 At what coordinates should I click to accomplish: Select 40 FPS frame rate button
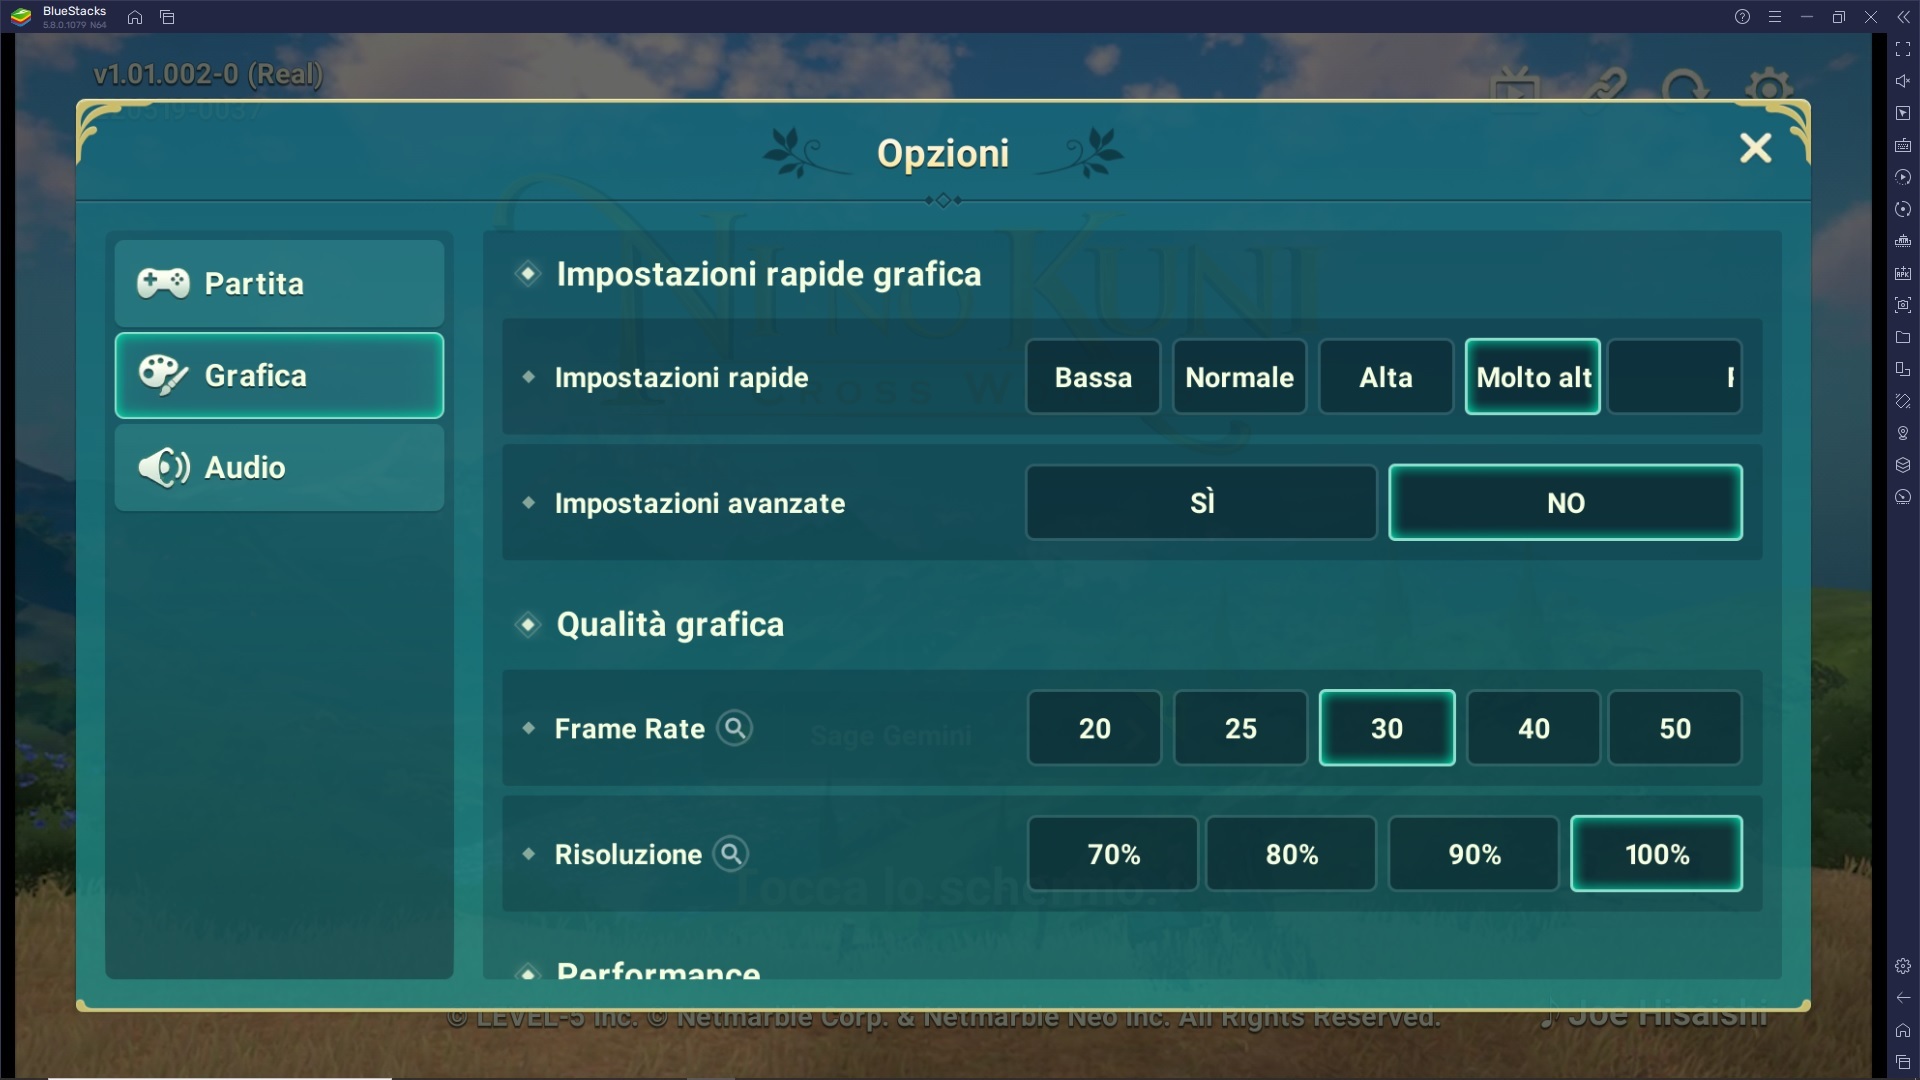(x=1532, y=728)
